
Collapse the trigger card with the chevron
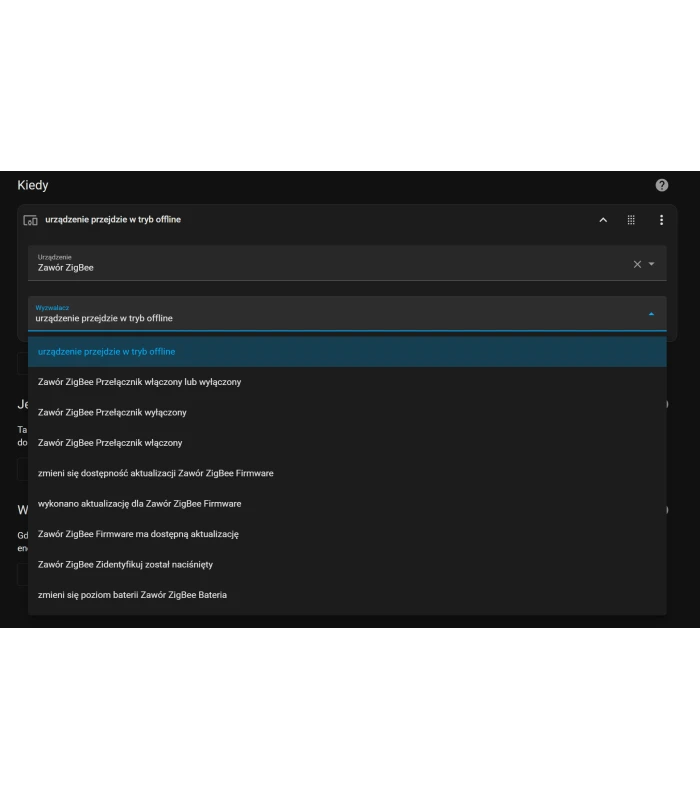[x=603, y=220]
